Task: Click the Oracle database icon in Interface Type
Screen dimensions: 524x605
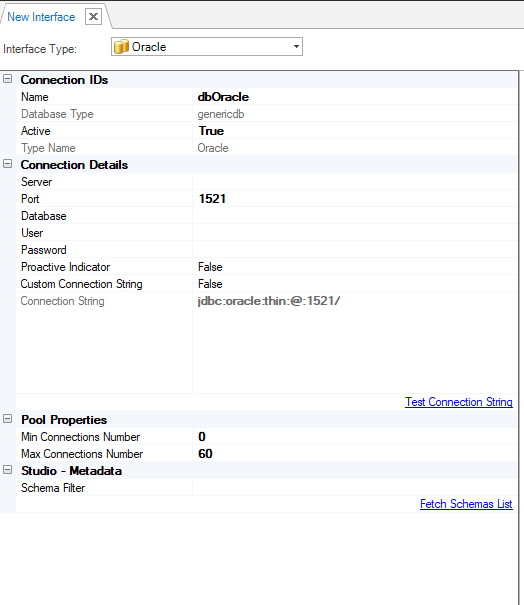Action: 121,47
